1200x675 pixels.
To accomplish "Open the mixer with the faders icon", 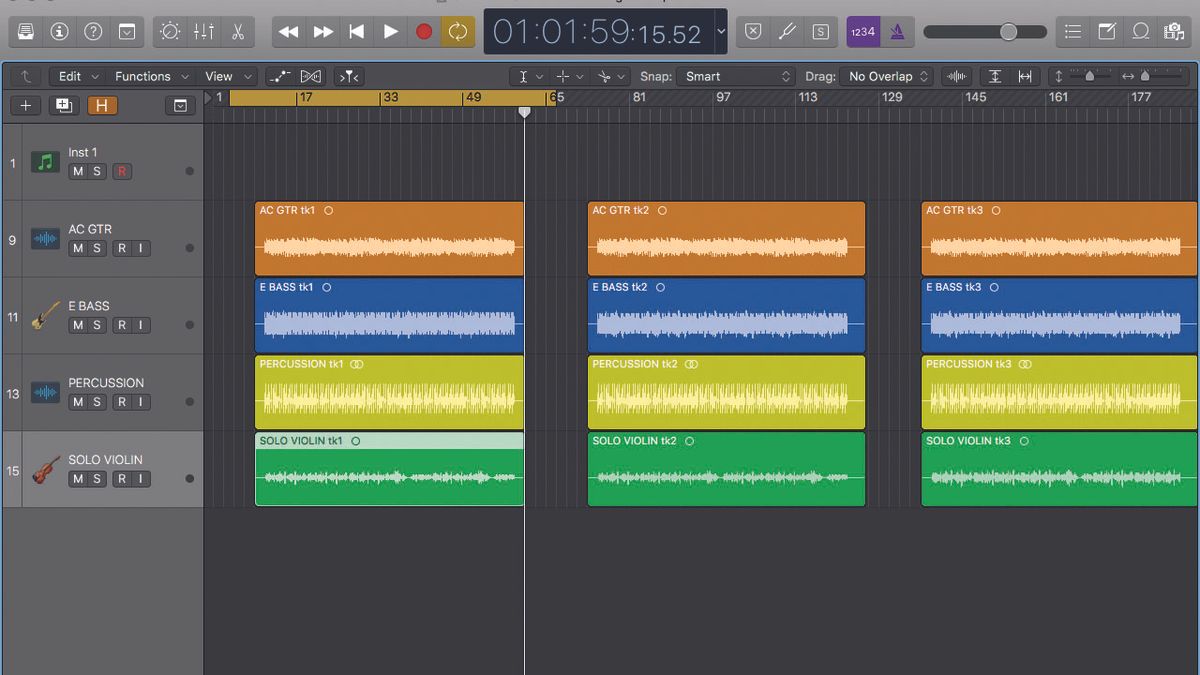I will [203, 31].
